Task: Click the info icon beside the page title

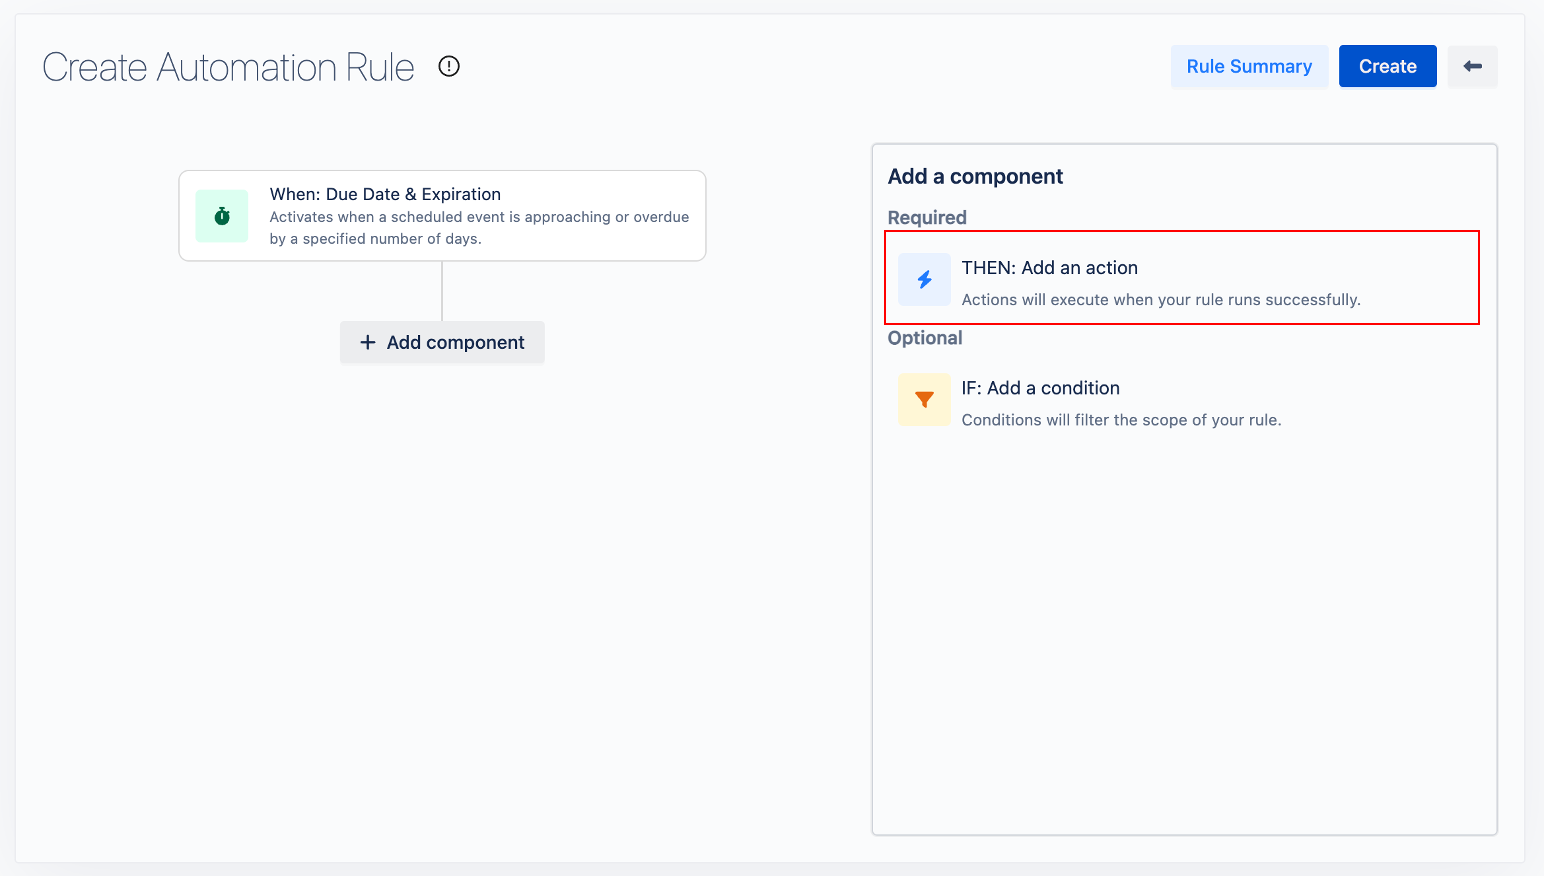Action: click(449, 66)
